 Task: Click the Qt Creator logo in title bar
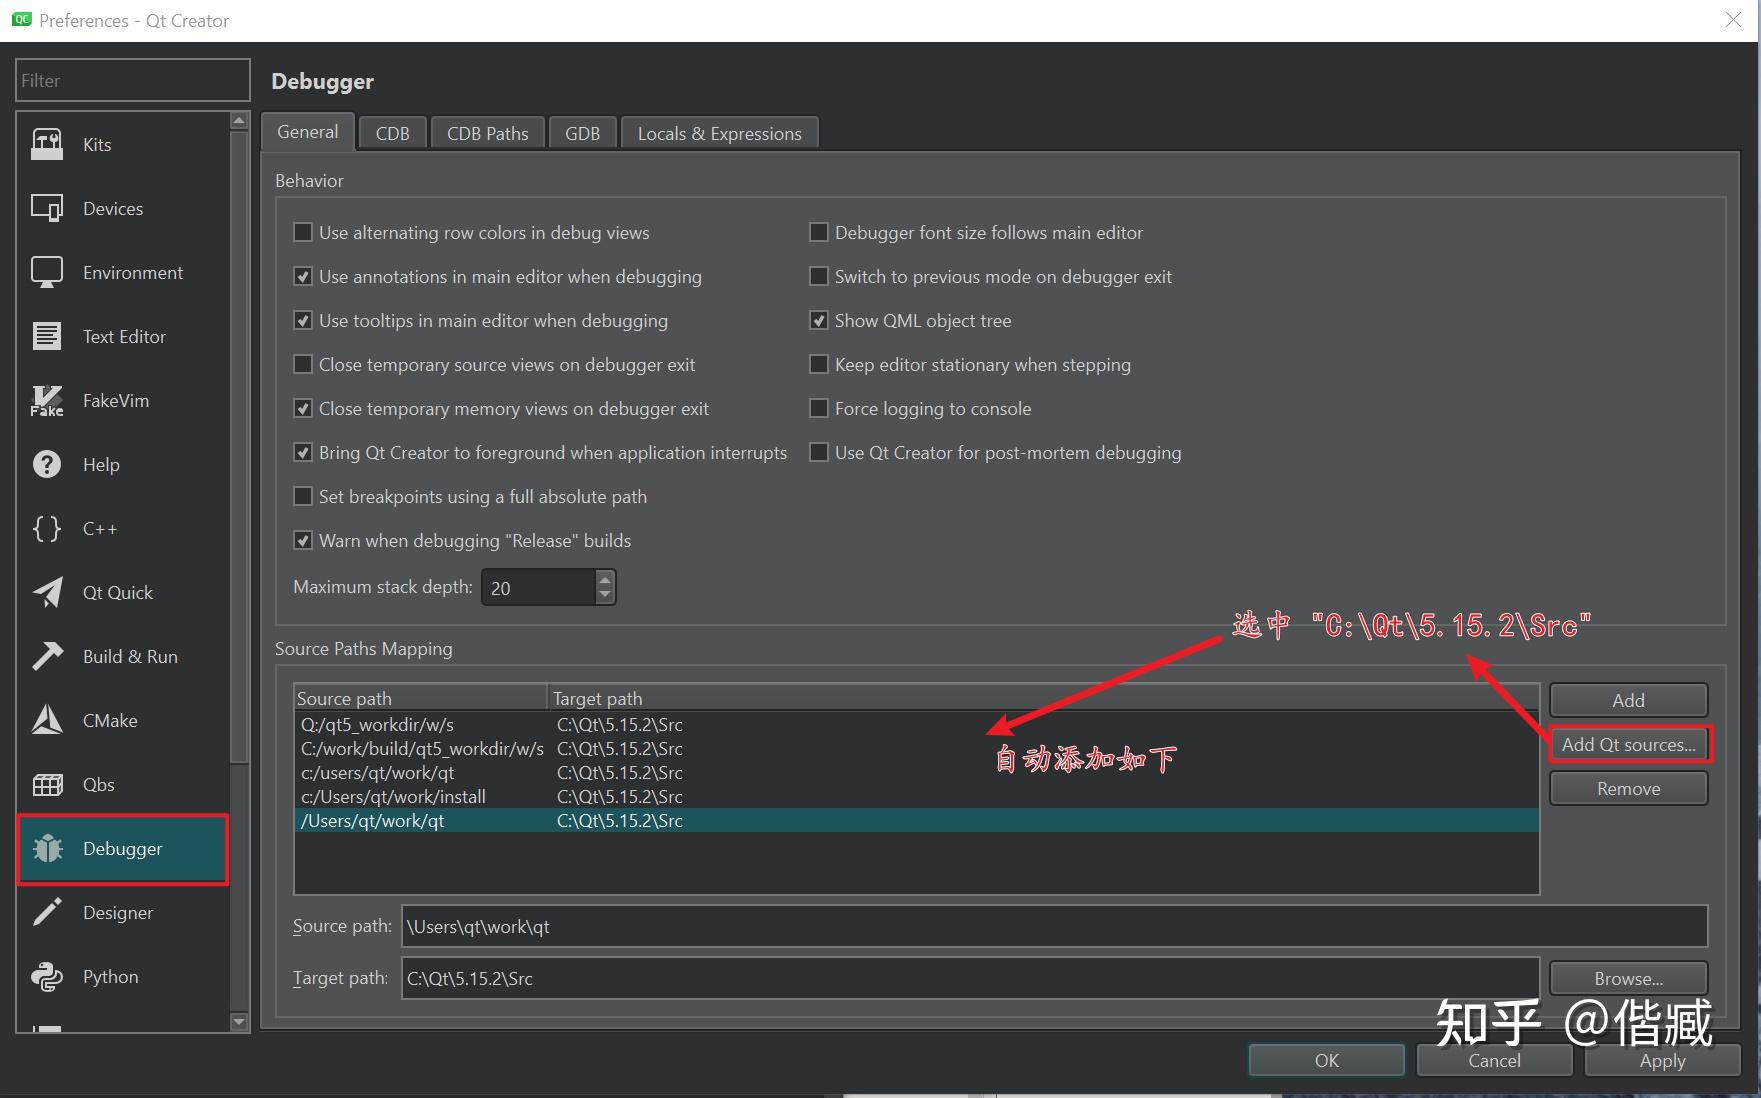(x=21, y=20)
